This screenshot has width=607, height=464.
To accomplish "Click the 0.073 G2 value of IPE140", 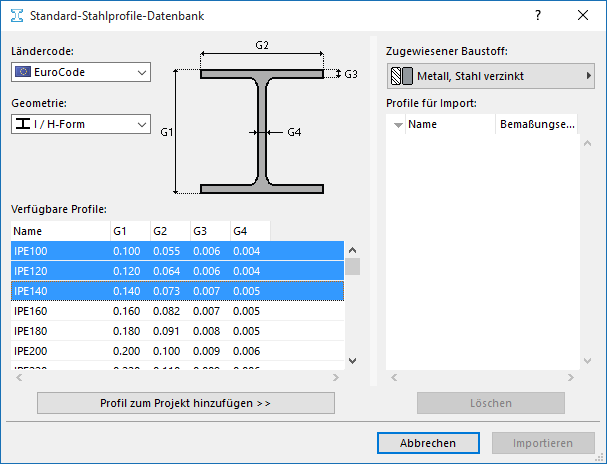I will (166, 291).
